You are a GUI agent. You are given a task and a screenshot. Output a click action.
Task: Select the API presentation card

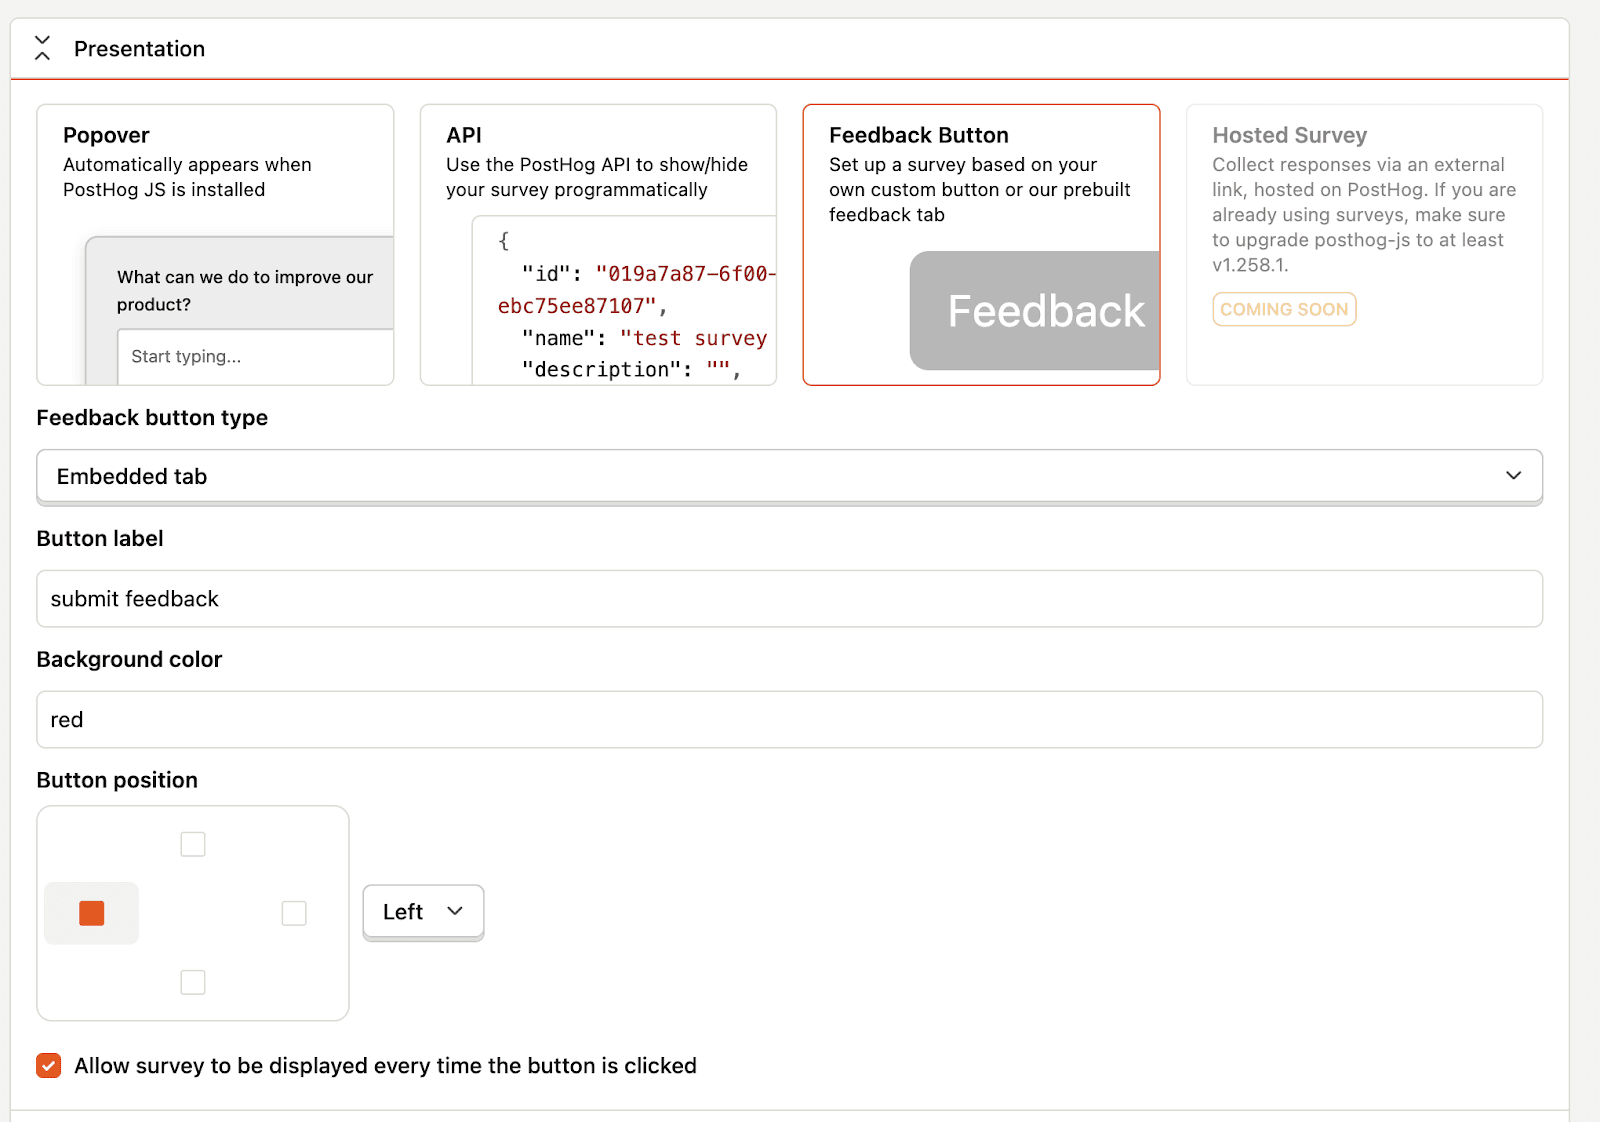[598, 245]
